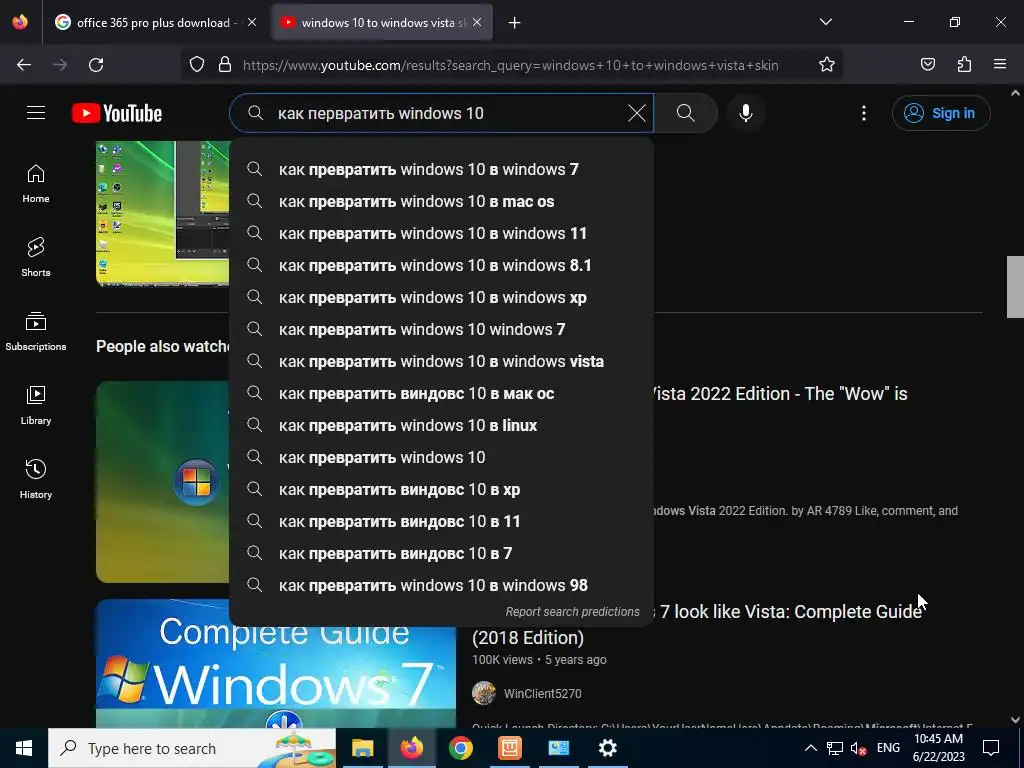Click the YouTube search magnifier button
This screenshot has height=768, width=1024.
click(x=686, y=113)
